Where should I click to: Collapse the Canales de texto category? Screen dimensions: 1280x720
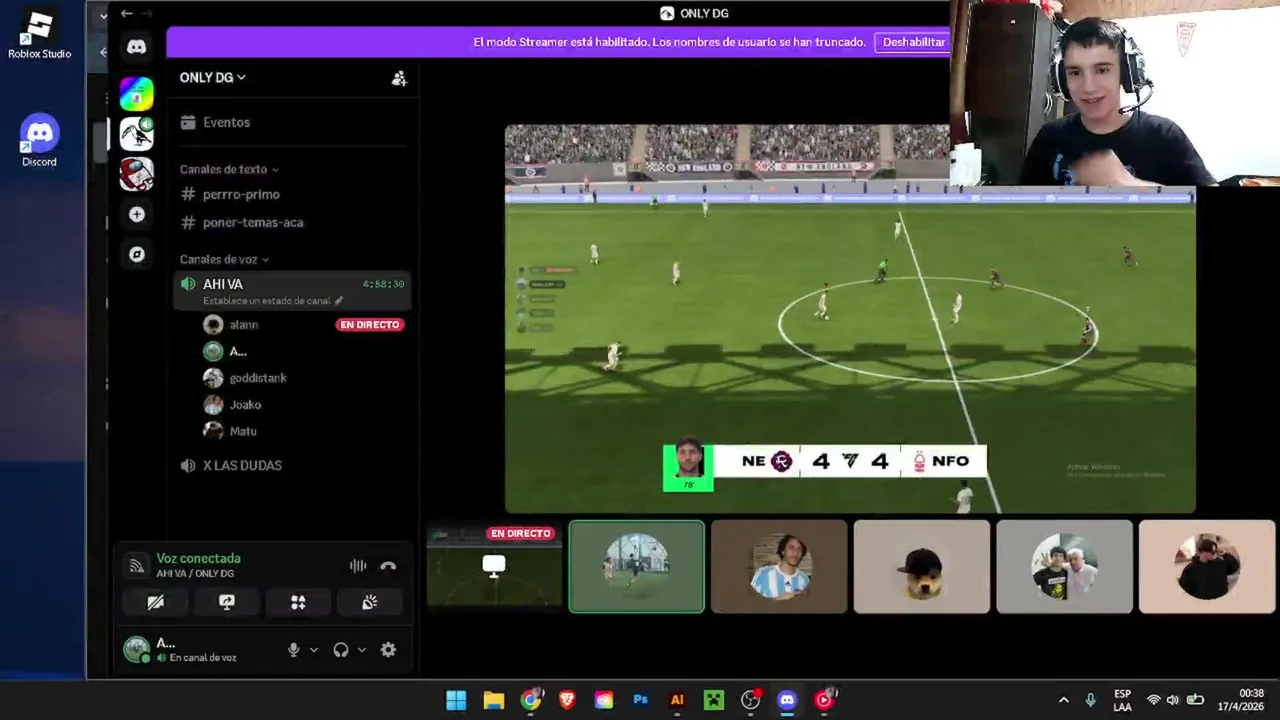tap(229, 169)
